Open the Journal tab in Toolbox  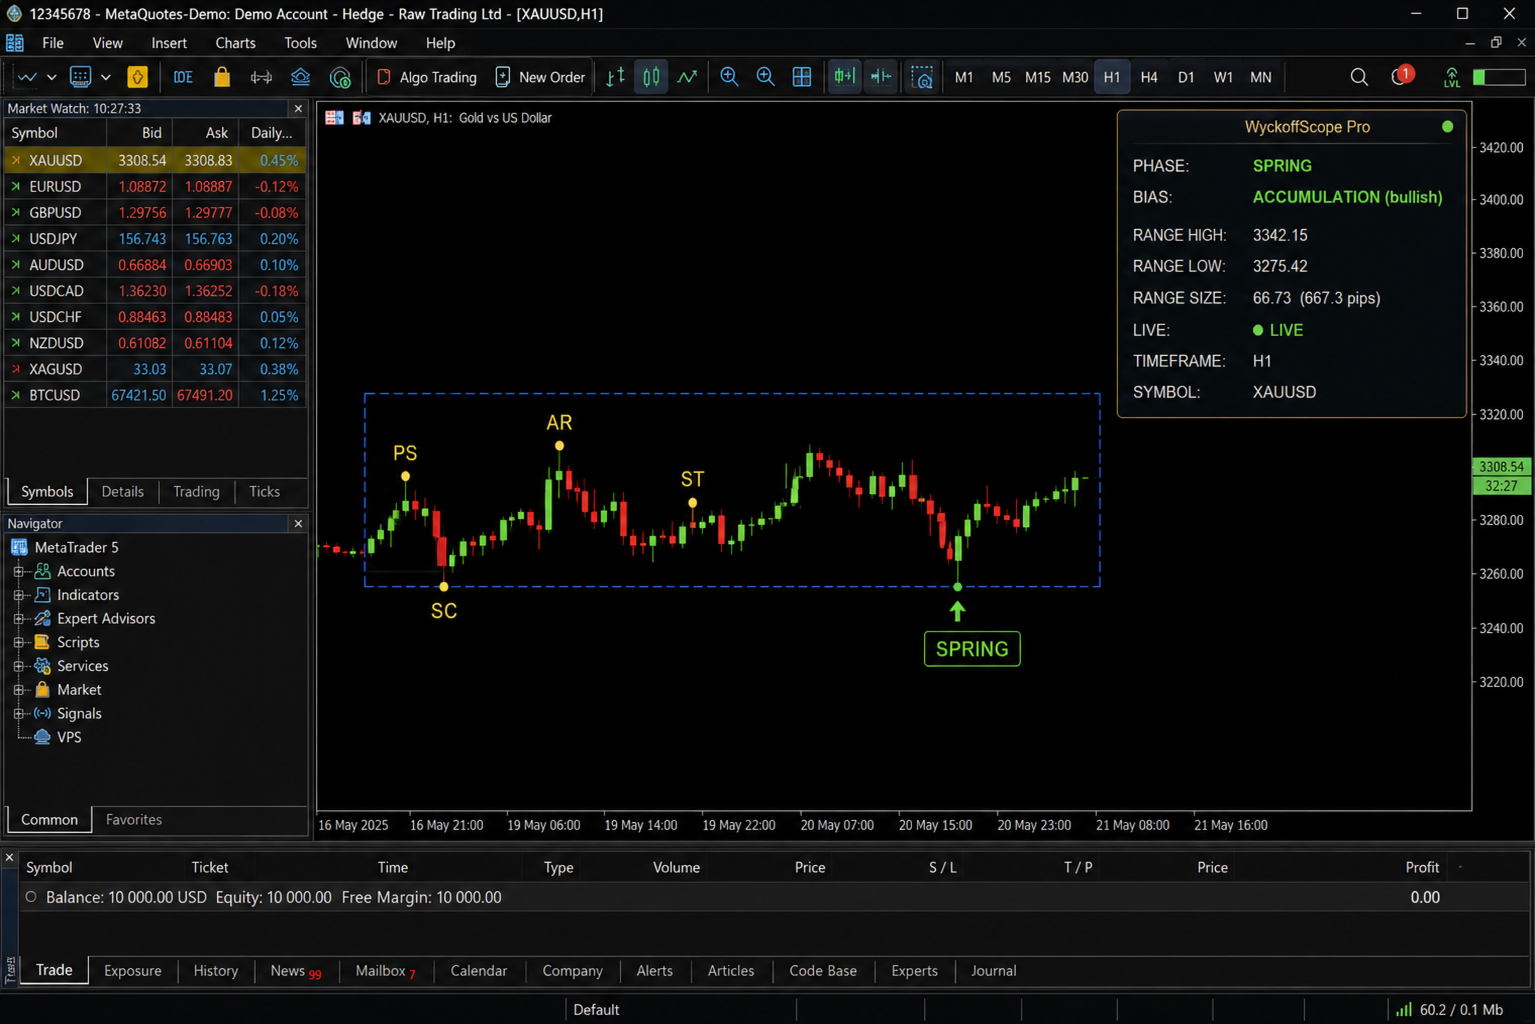[x=993, y=971]
